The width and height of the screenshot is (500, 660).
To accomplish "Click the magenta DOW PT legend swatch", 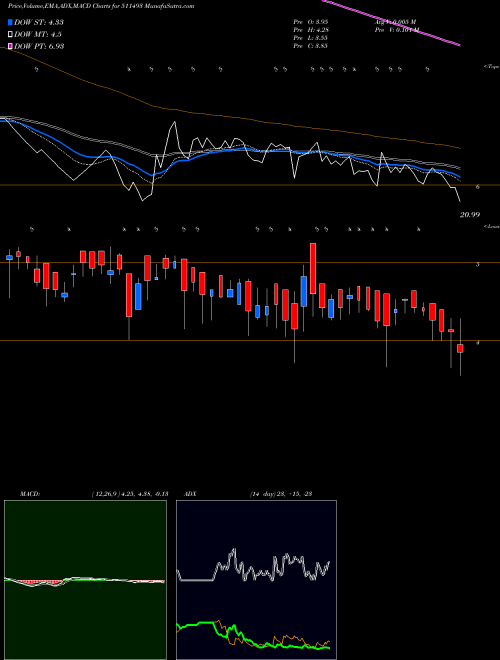I will [x=11, y=46].
